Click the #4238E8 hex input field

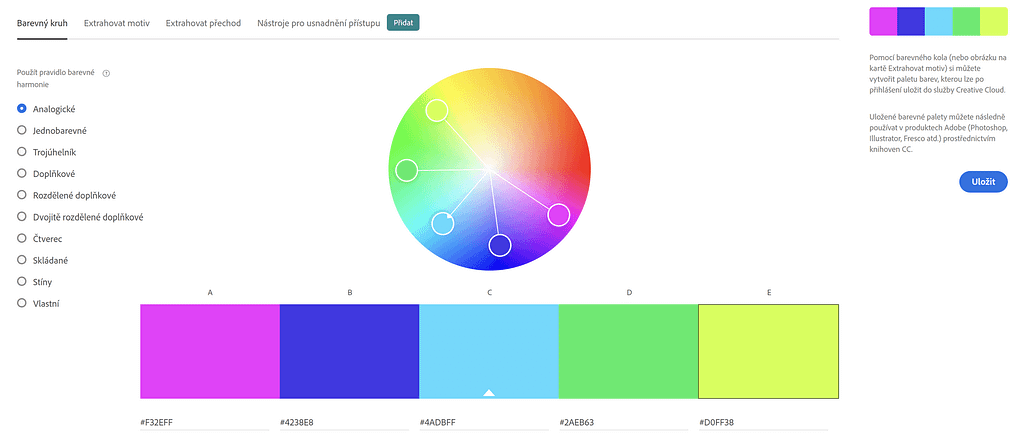click(349, 422)
